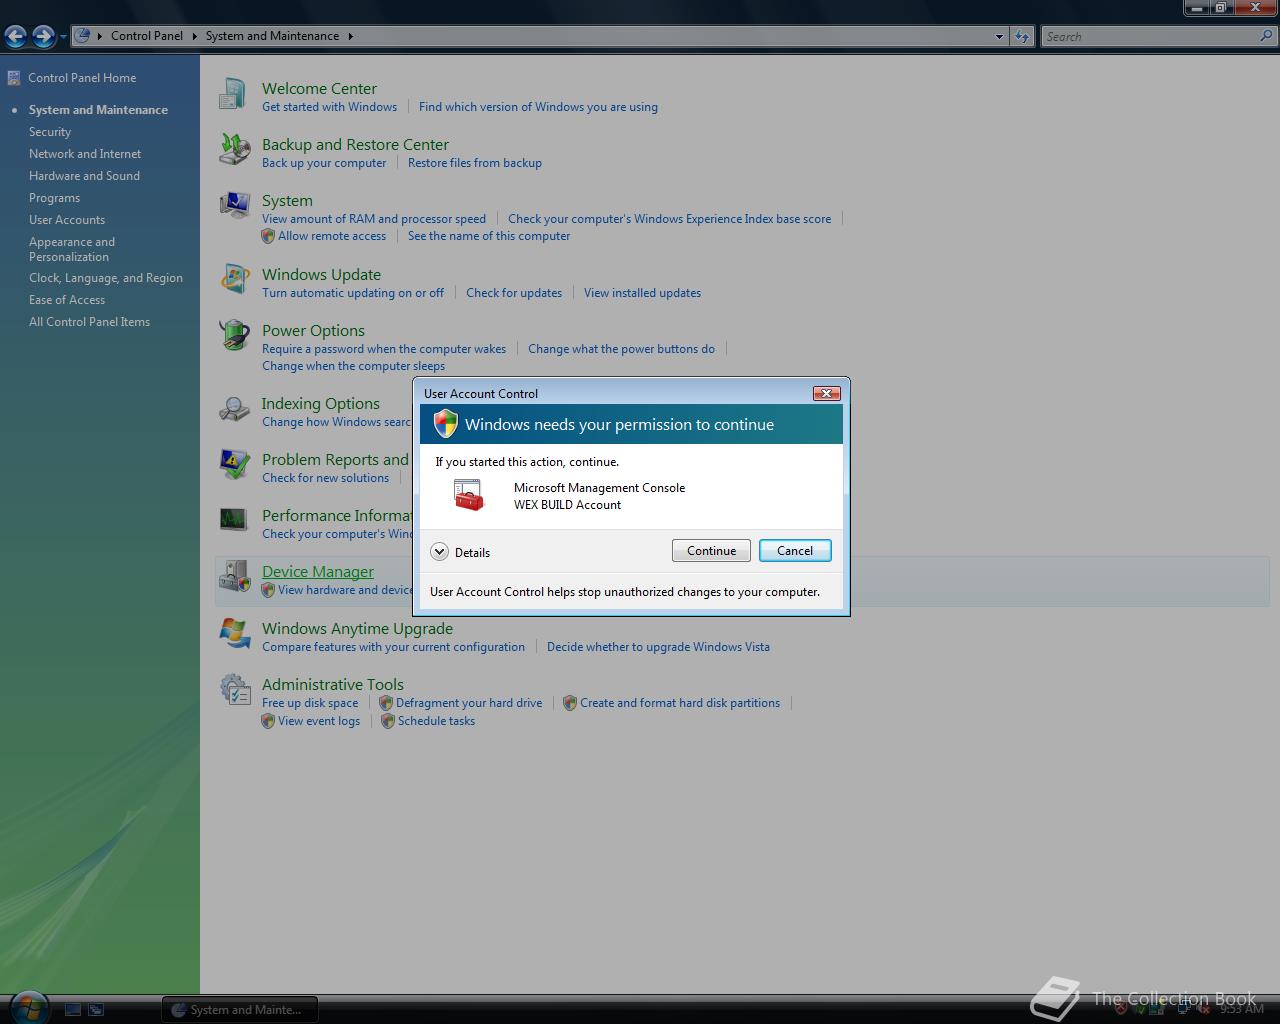The image size is (1280, 1024).
Task: Expand the Details section in UAC dialog
Action: point(439,552)
